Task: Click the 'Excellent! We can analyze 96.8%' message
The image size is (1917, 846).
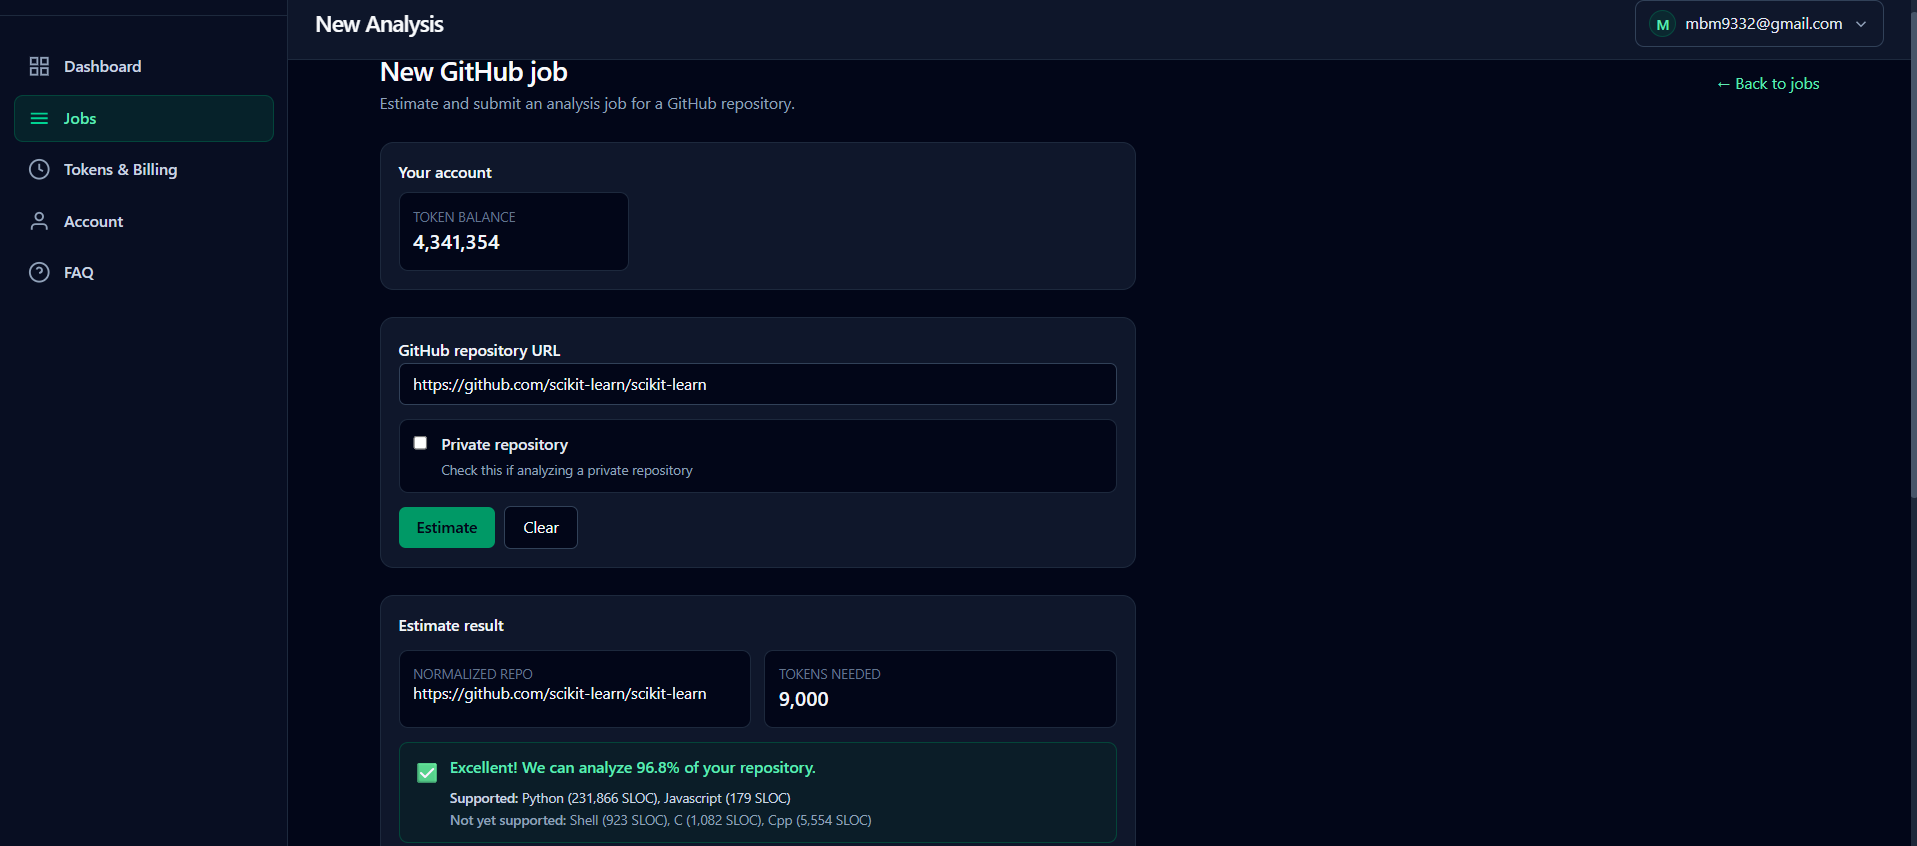Action: click(633, 768)
